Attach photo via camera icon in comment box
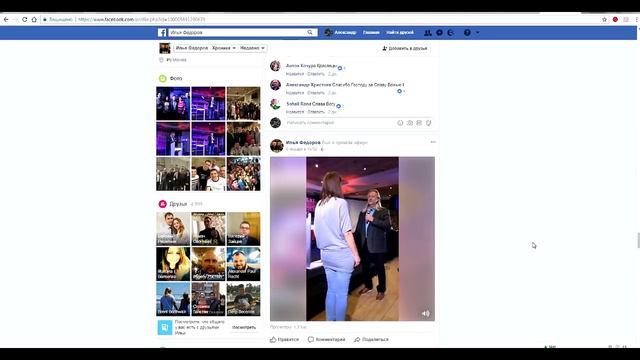The image size is (640, 360). tap(409, 123)
